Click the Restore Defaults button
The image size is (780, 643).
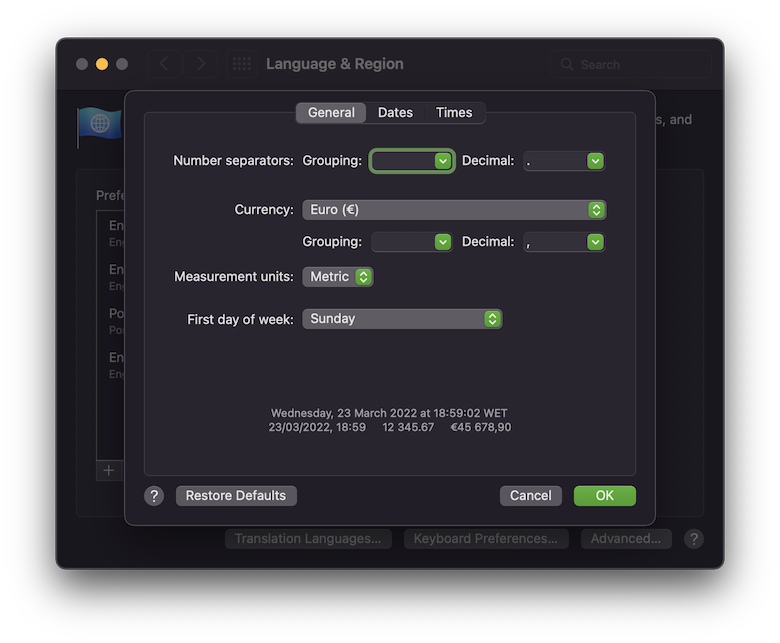point(236,496)
